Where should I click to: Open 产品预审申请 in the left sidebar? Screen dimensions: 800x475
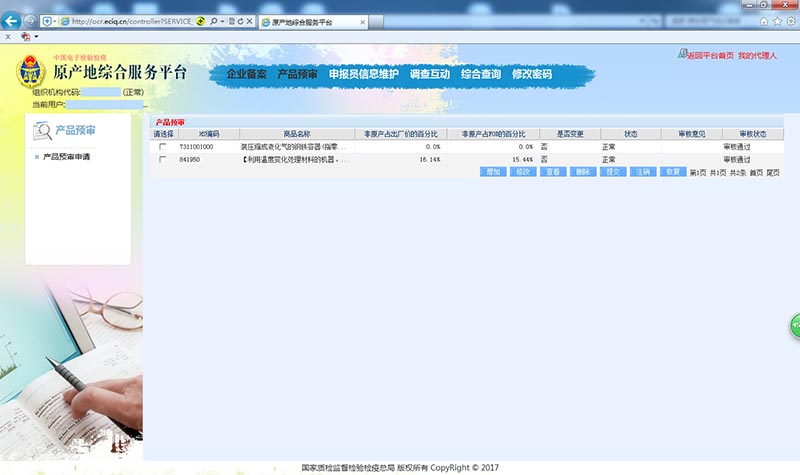[x=66, y=157]
